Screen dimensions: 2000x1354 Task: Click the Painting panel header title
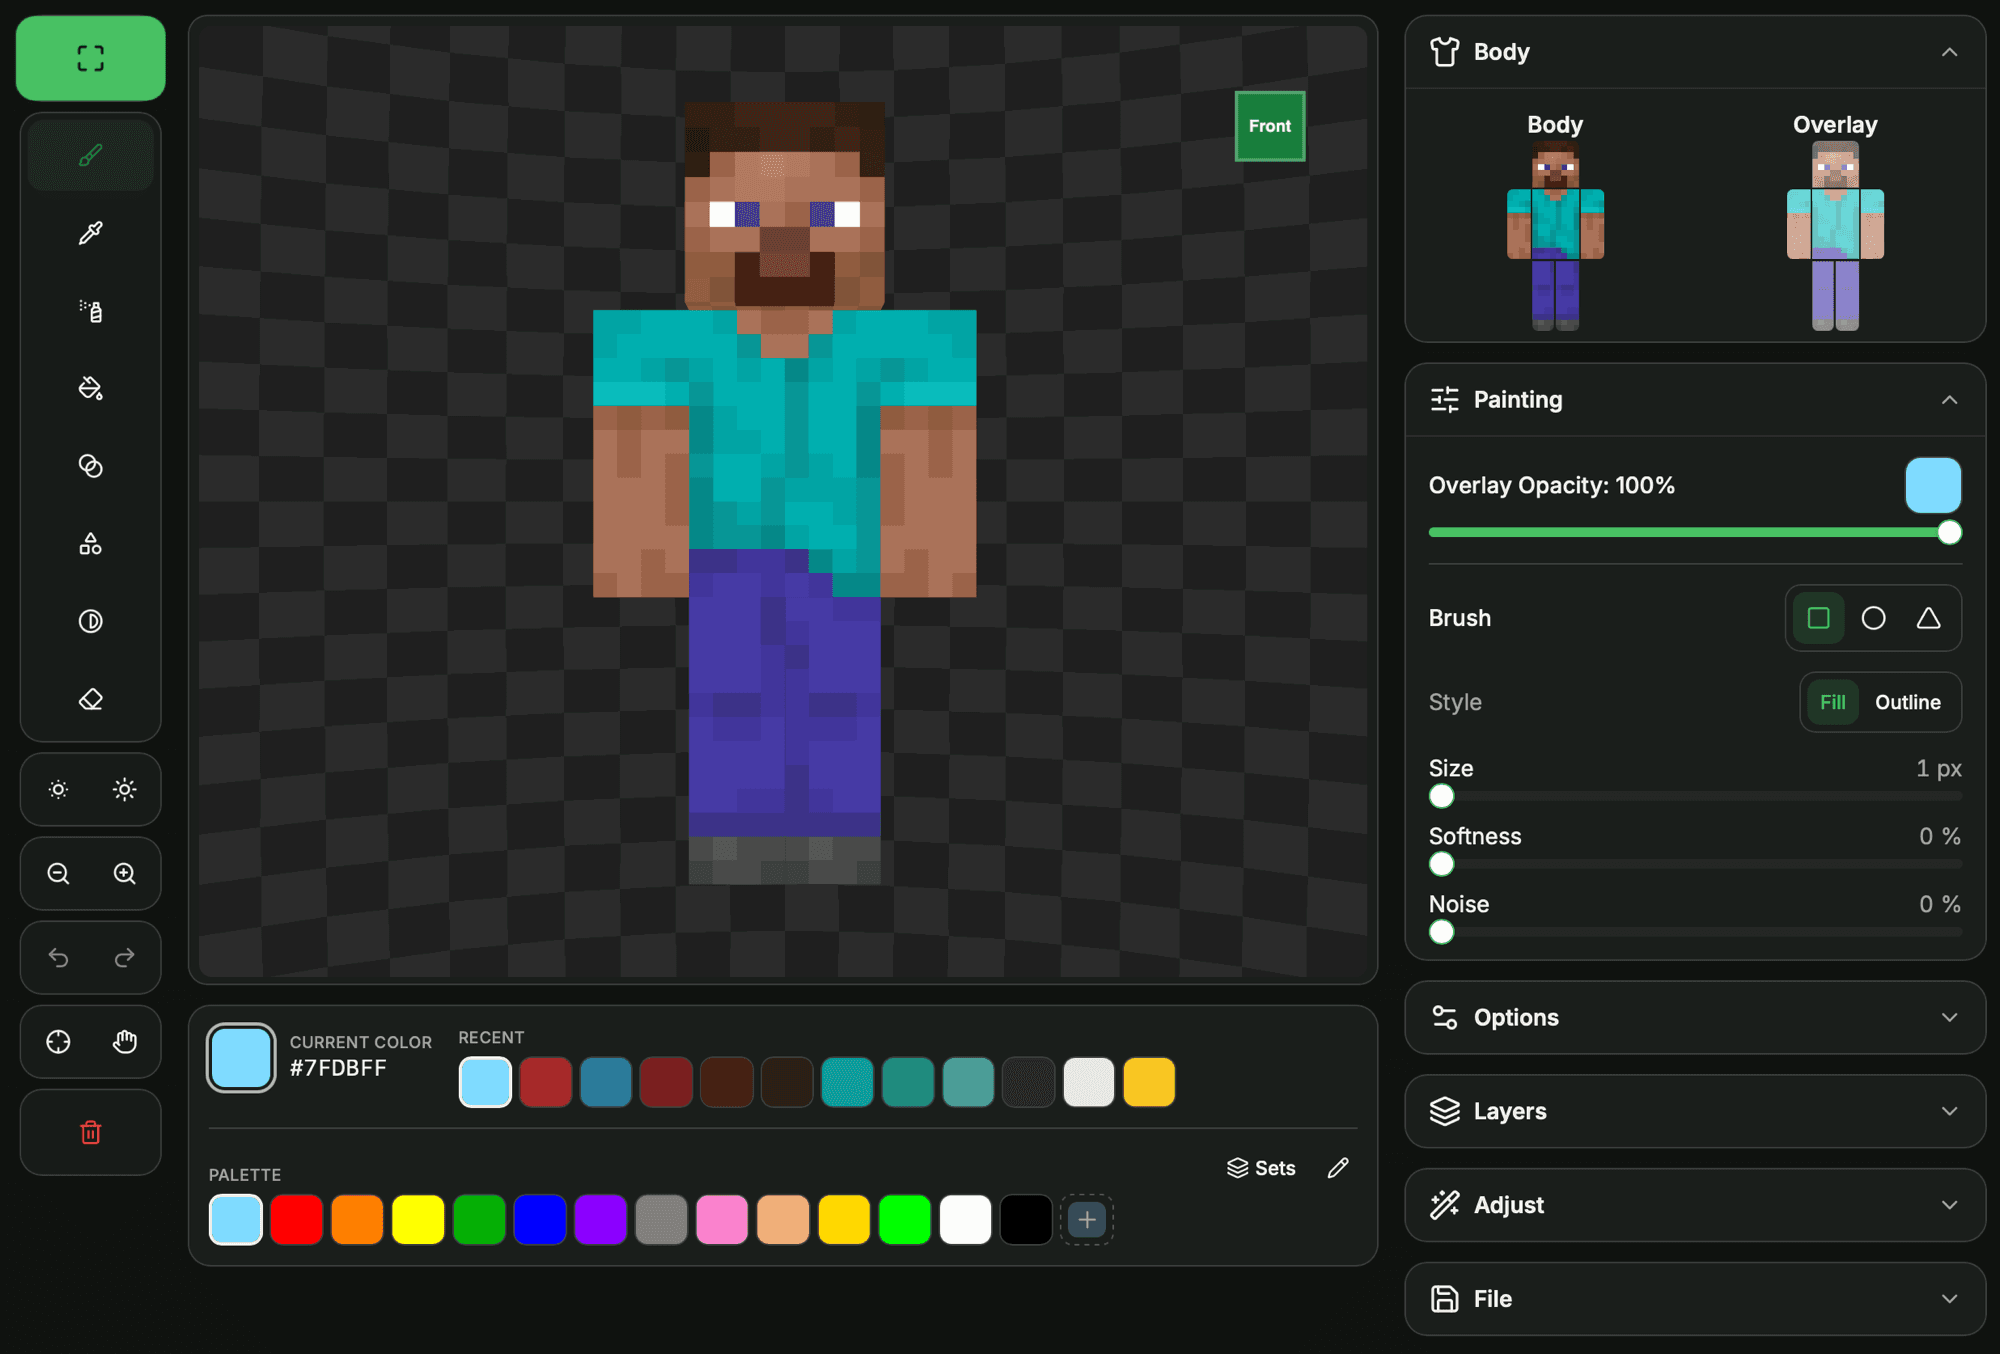point(1517,400)
